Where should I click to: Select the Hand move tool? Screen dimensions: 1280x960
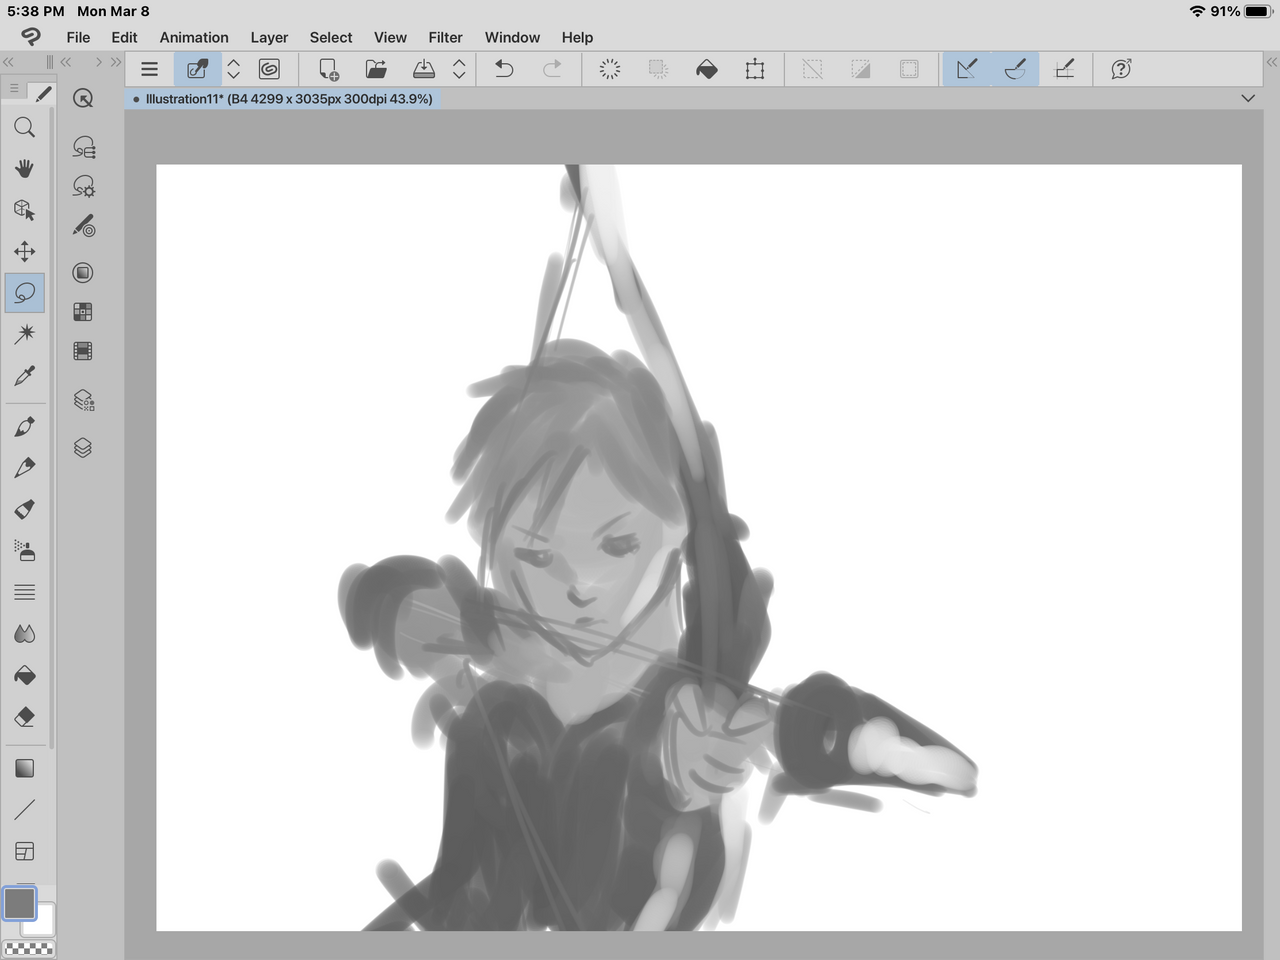25,168
